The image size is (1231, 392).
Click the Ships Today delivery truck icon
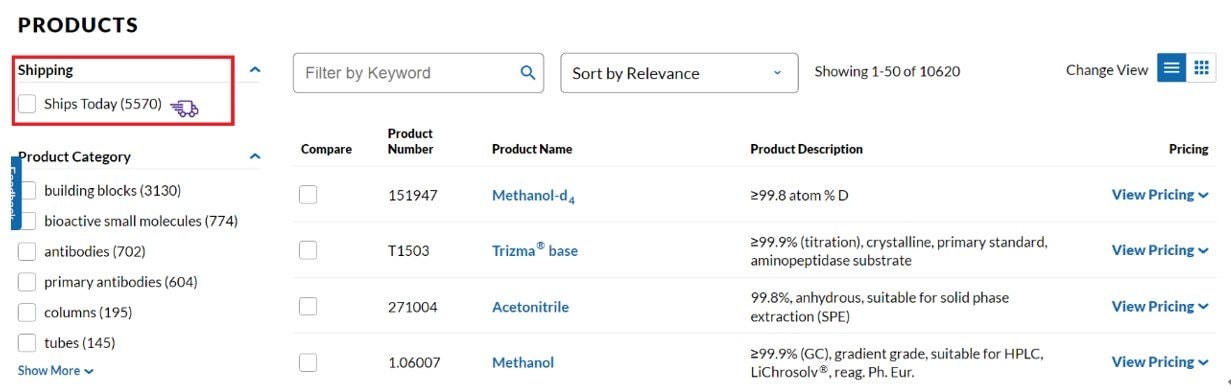click(x=184, y=108)
